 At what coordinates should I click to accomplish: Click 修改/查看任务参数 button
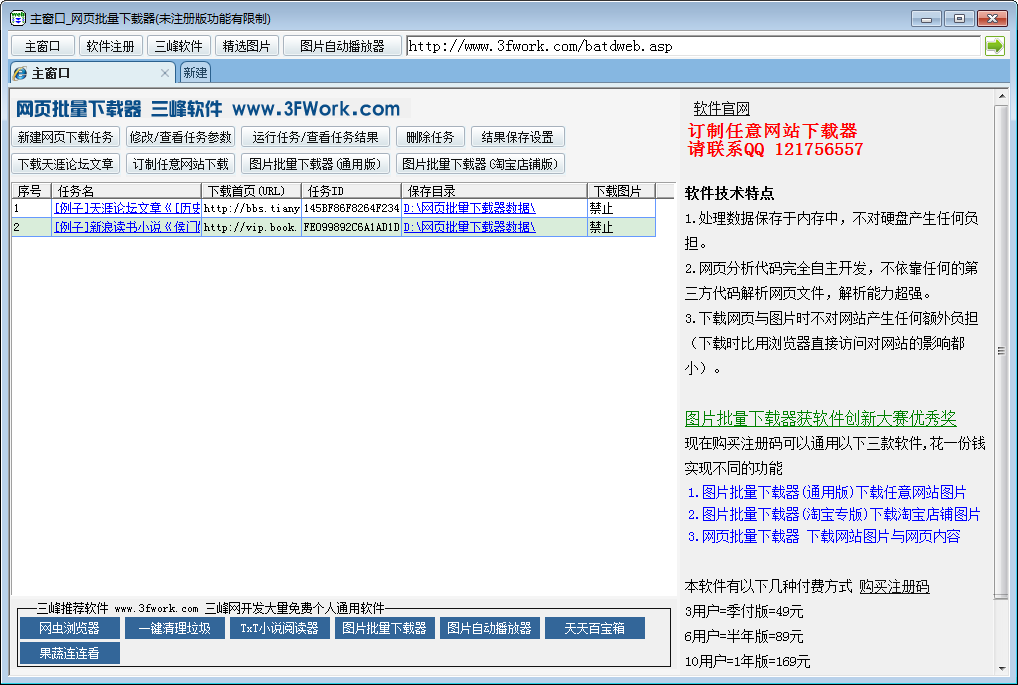tap(180, 137)
